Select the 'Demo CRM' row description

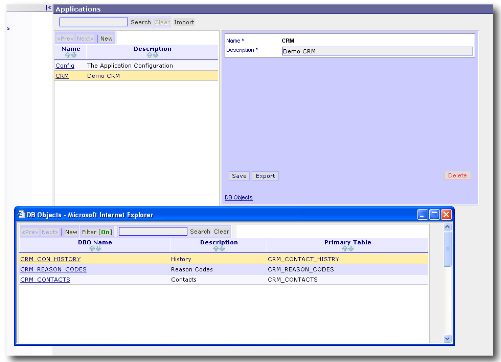(x=103, y=76)
